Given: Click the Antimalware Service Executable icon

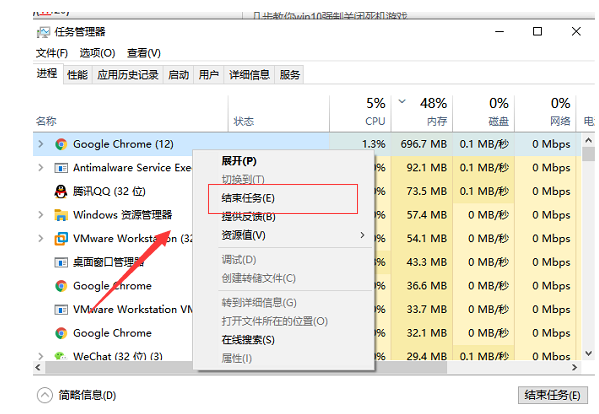Looking at the screenshot, I should 61,168.
